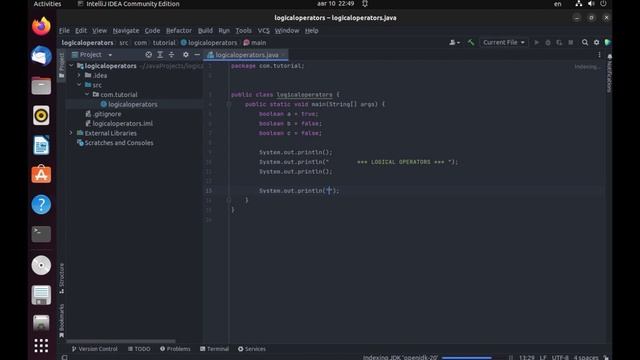The height and width of the screenshot is (360, 640).
Task: Open the Notifications sidebar
Action: pyautogui.click(x=609, y=73)
